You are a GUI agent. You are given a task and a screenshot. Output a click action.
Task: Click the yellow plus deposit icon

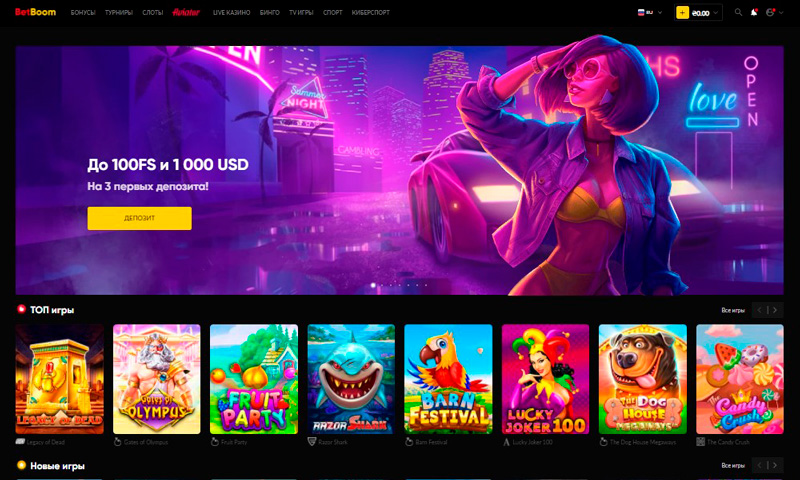682,13
